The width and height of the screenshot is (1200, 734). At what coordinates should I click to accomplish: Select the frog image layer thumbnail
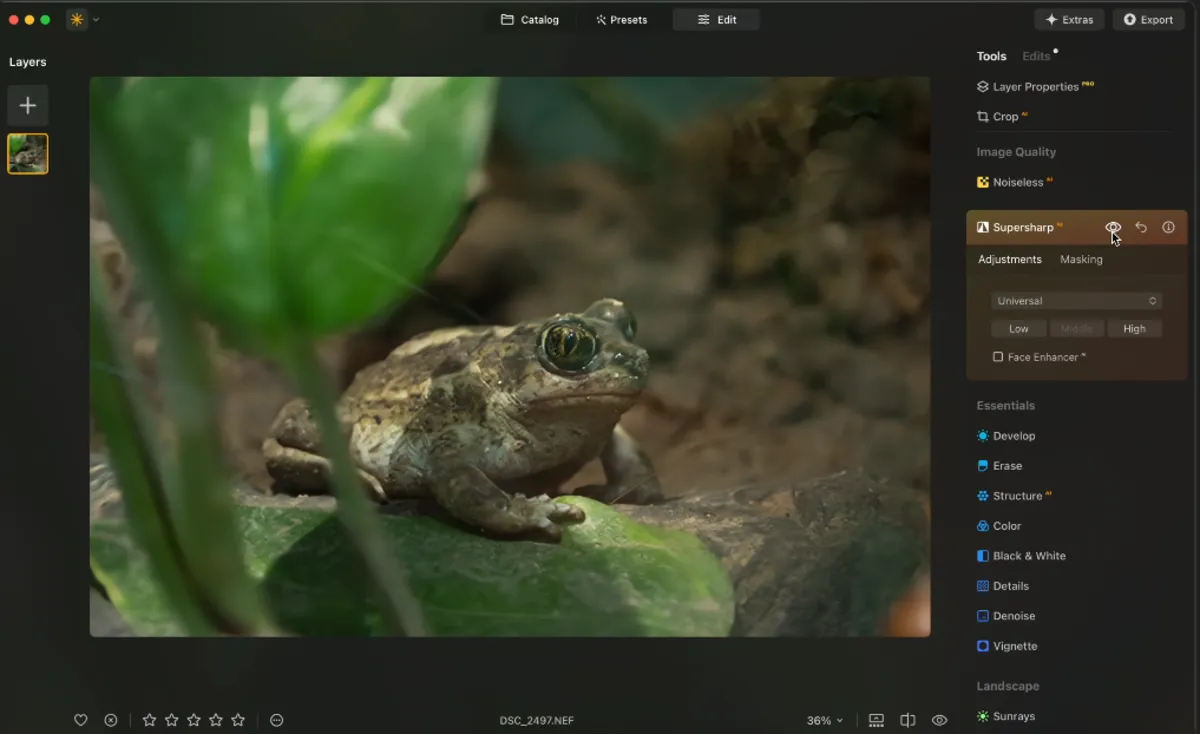[x=27, y=153]
